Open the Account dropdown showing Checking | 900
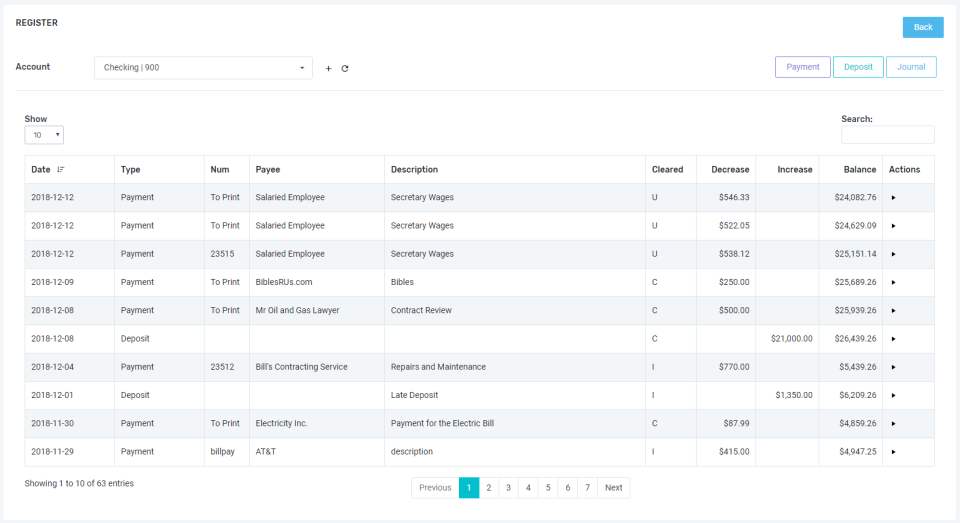 [x=203, y=68]
